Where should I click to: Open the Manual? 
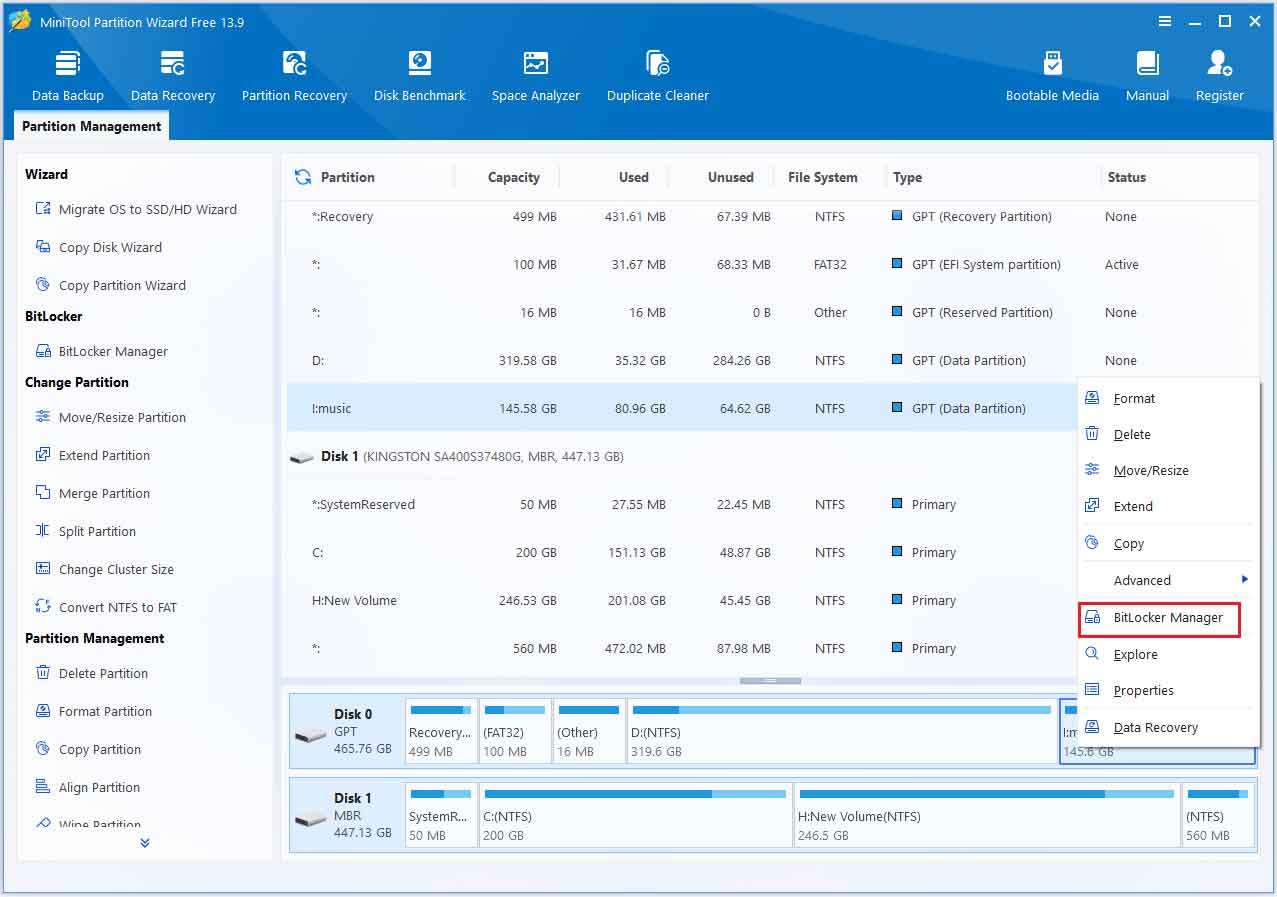1147,76
